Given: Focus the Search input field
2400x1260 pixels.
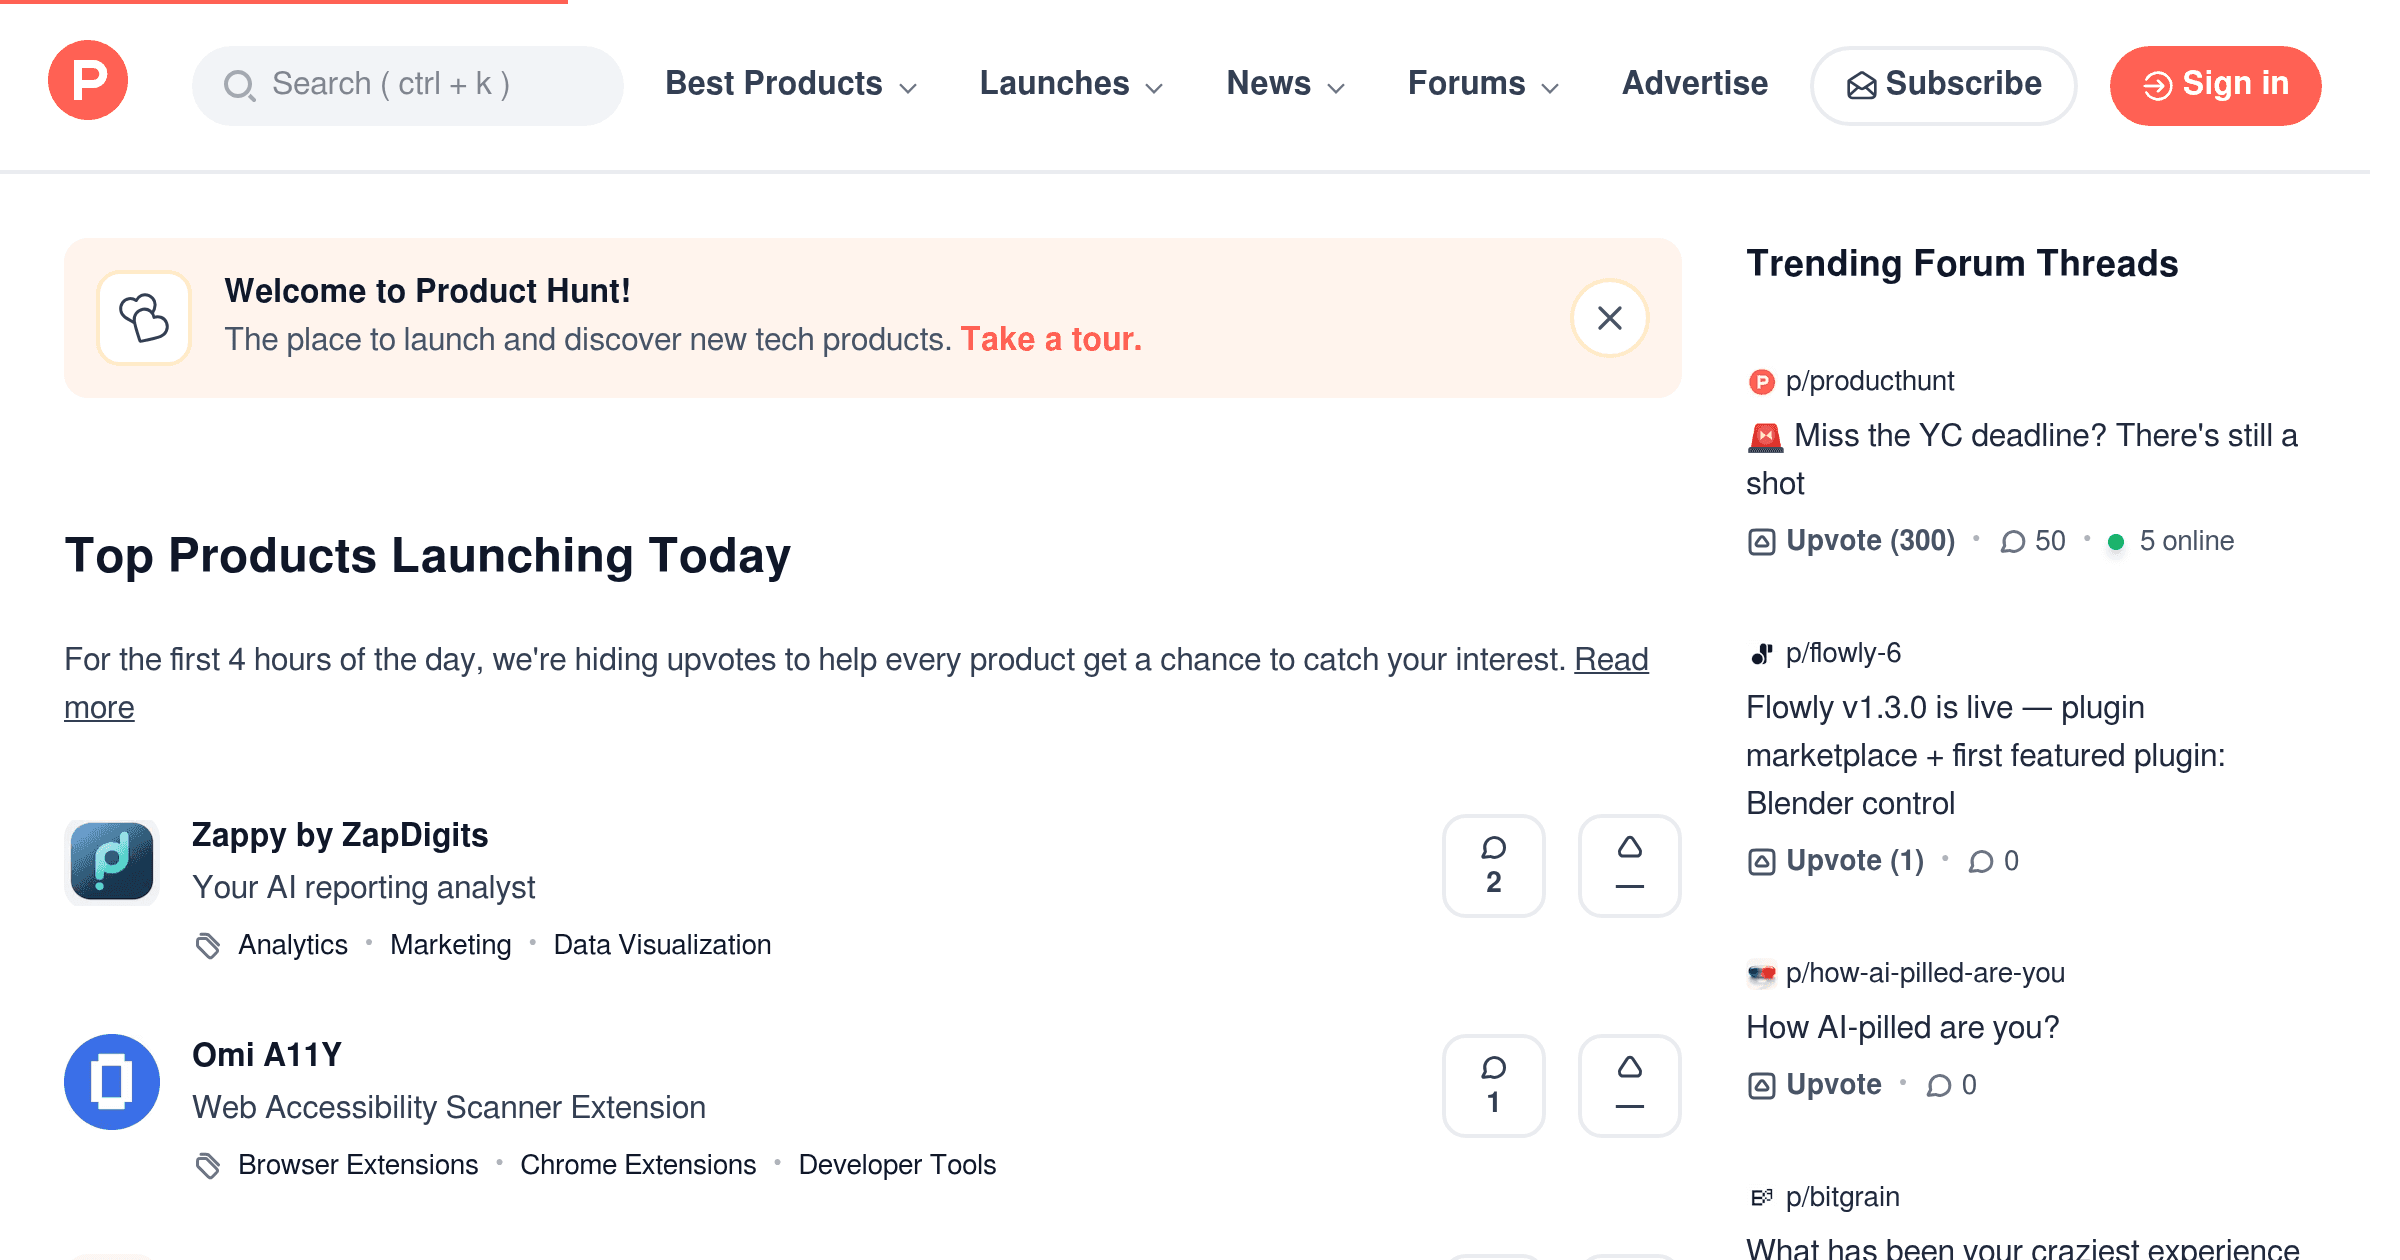Looking at the screenshot, I should coord(408,85).
